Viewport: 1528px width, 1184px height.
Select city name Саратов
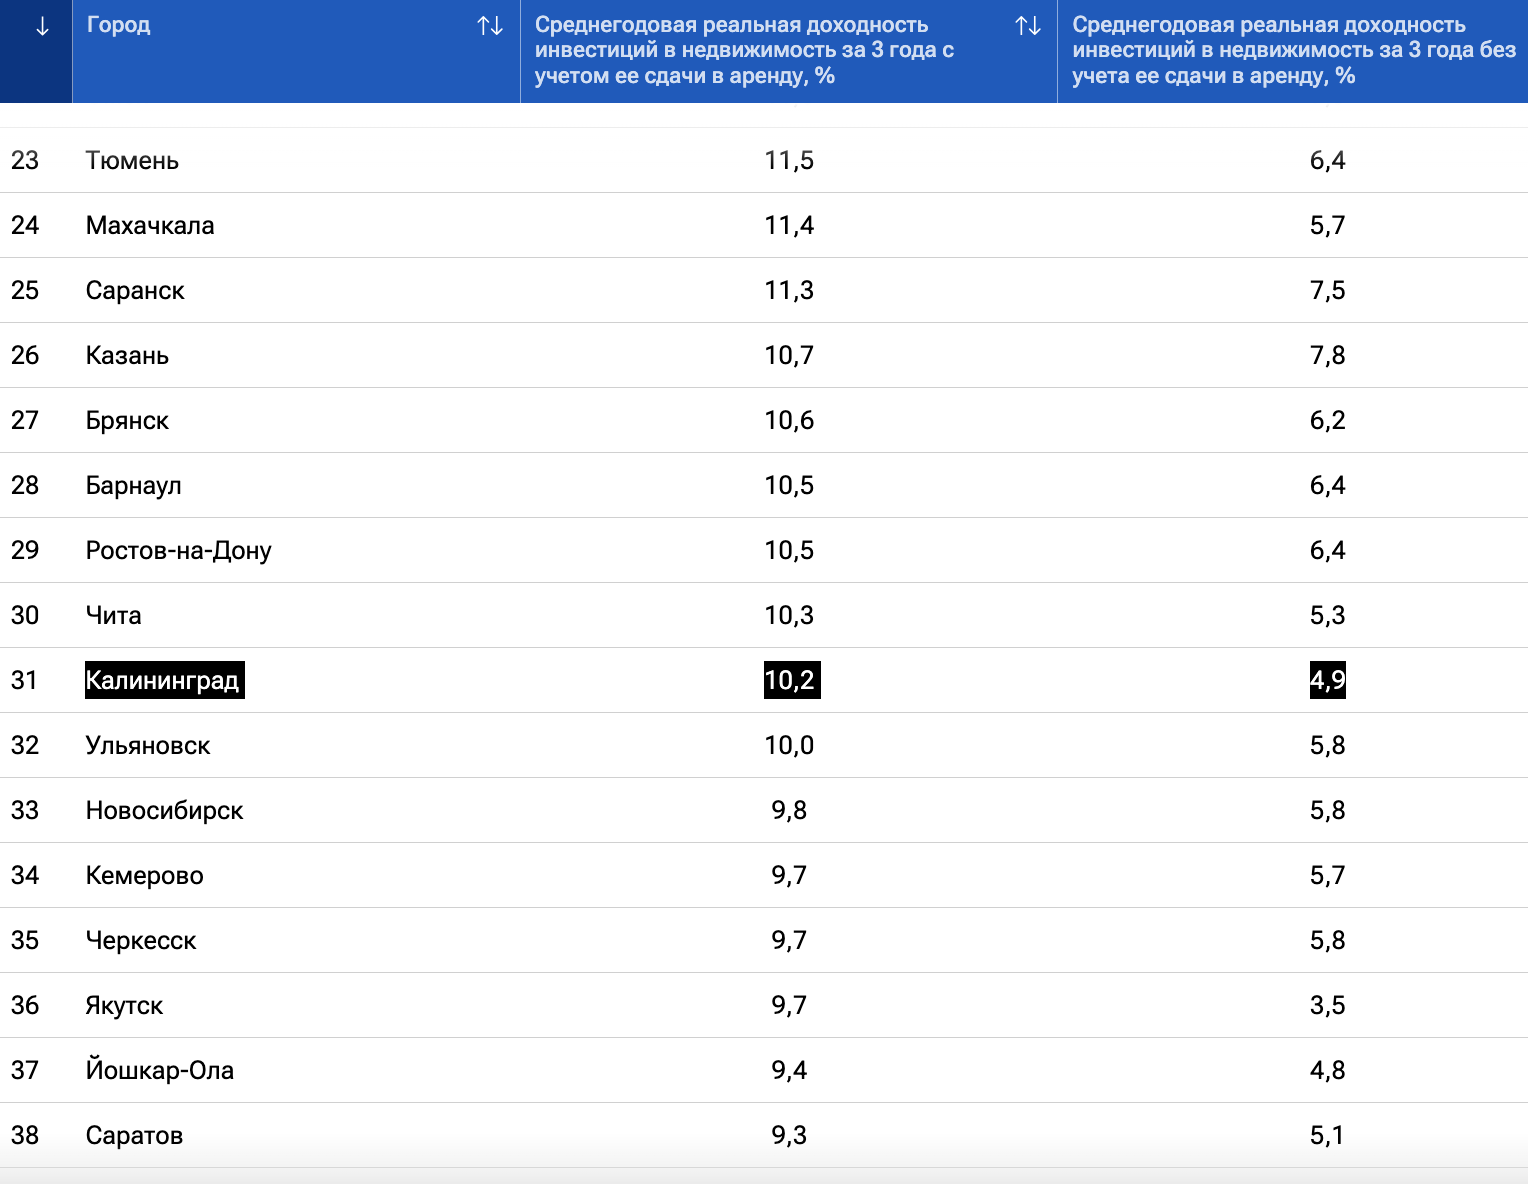click(134, 1136)
